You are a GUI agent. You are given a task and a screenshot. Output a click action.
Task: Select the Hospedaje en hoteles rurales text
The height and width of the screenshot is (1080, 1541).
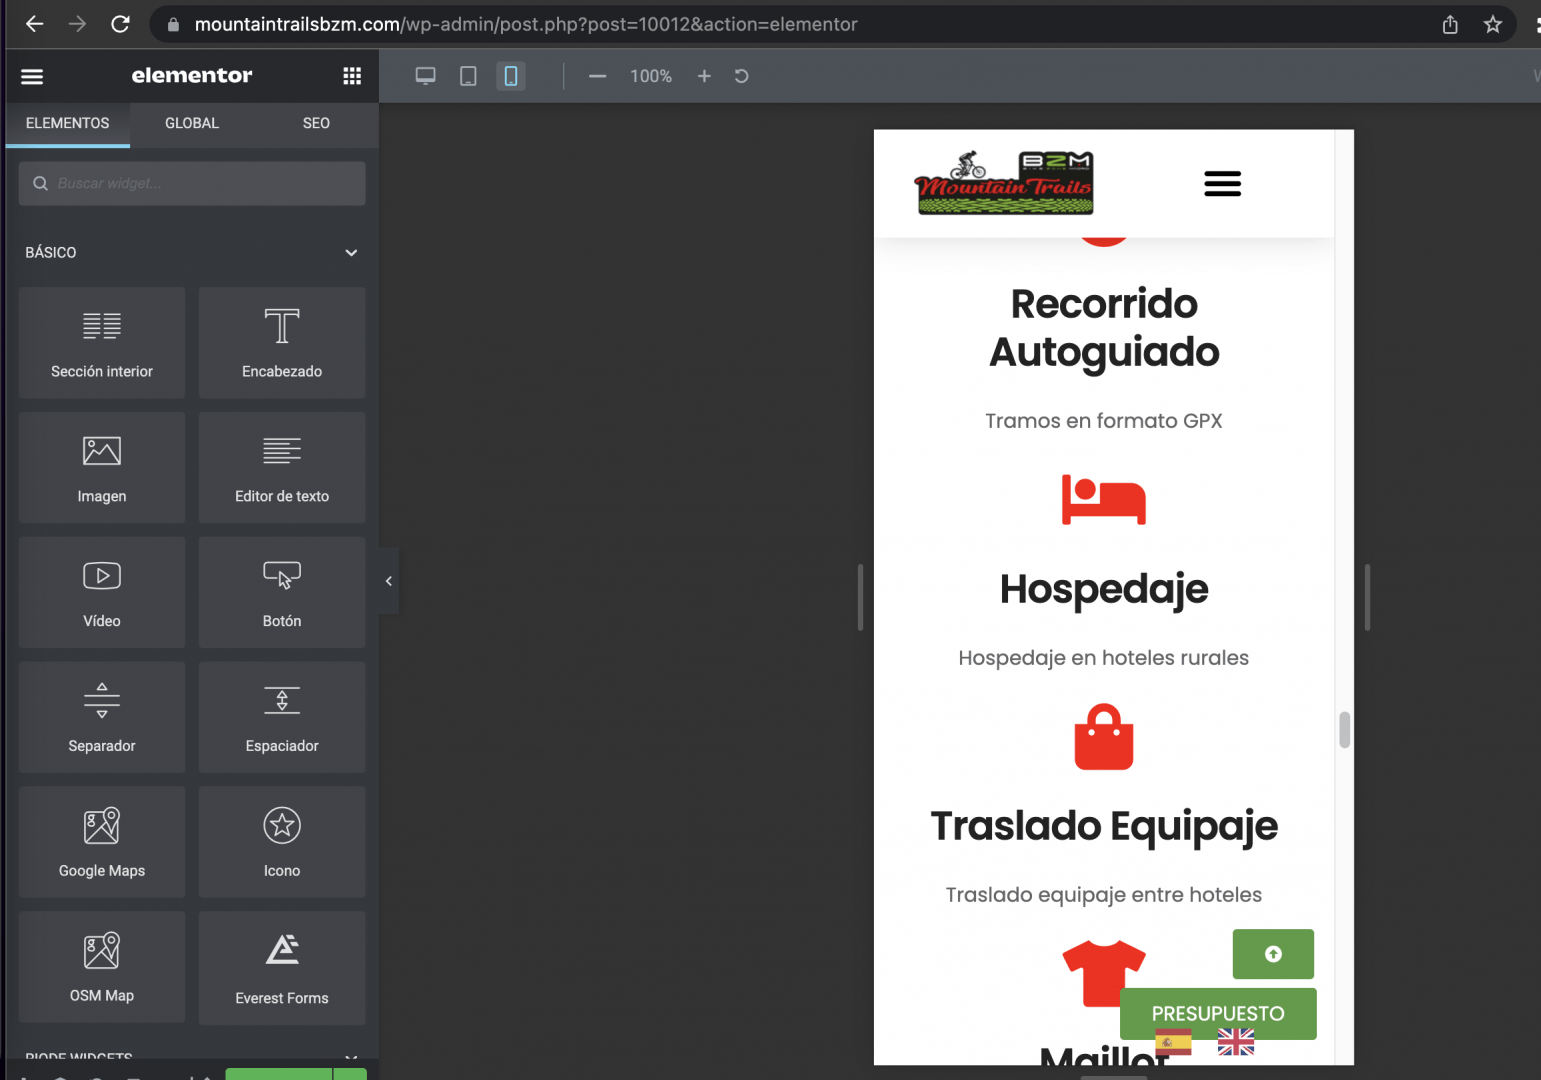coord(1104,658)
